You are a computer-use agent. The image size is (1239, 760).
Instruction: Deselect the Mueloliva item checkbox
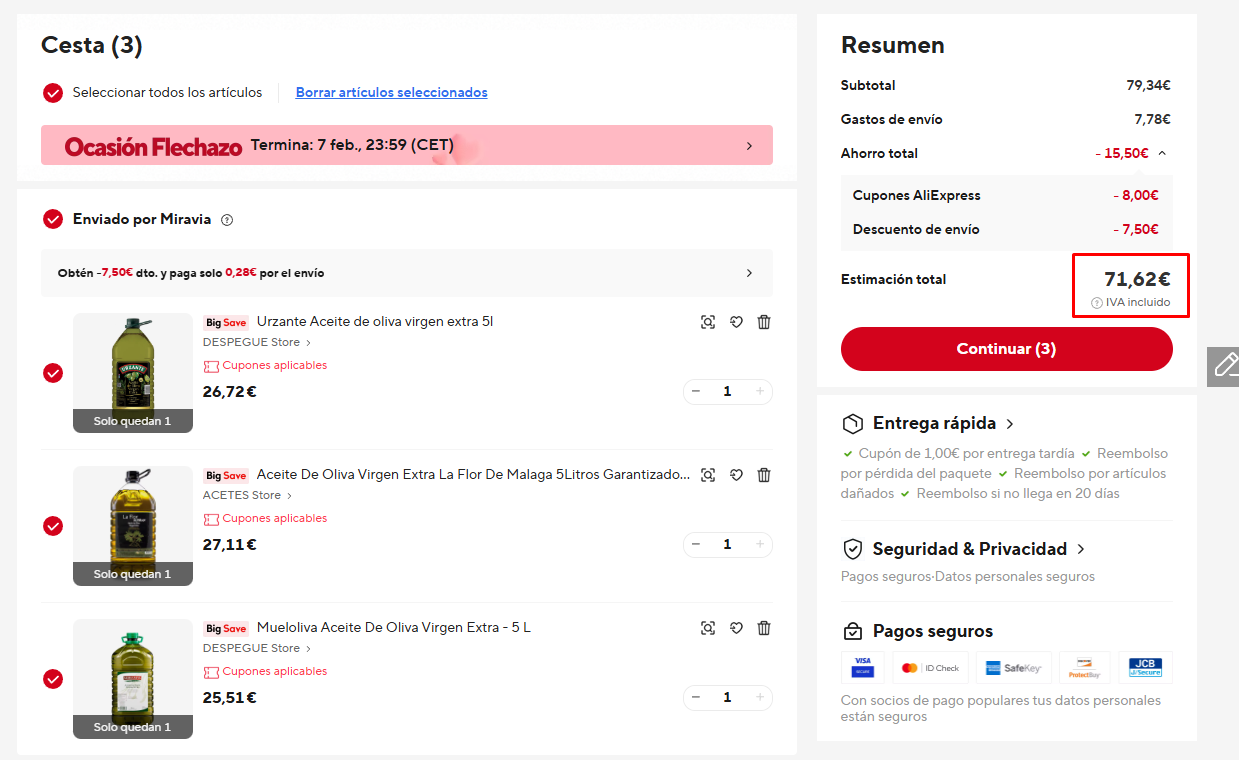point(53,679)
